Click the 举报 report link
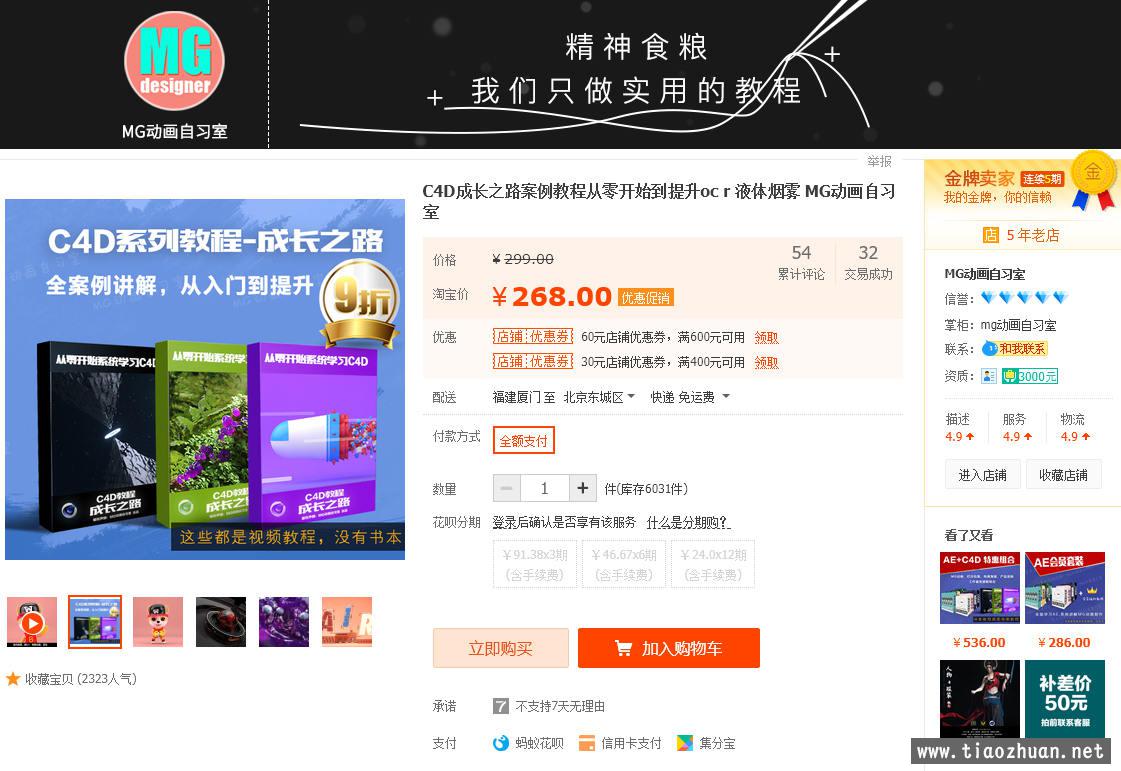 [879, 161]
